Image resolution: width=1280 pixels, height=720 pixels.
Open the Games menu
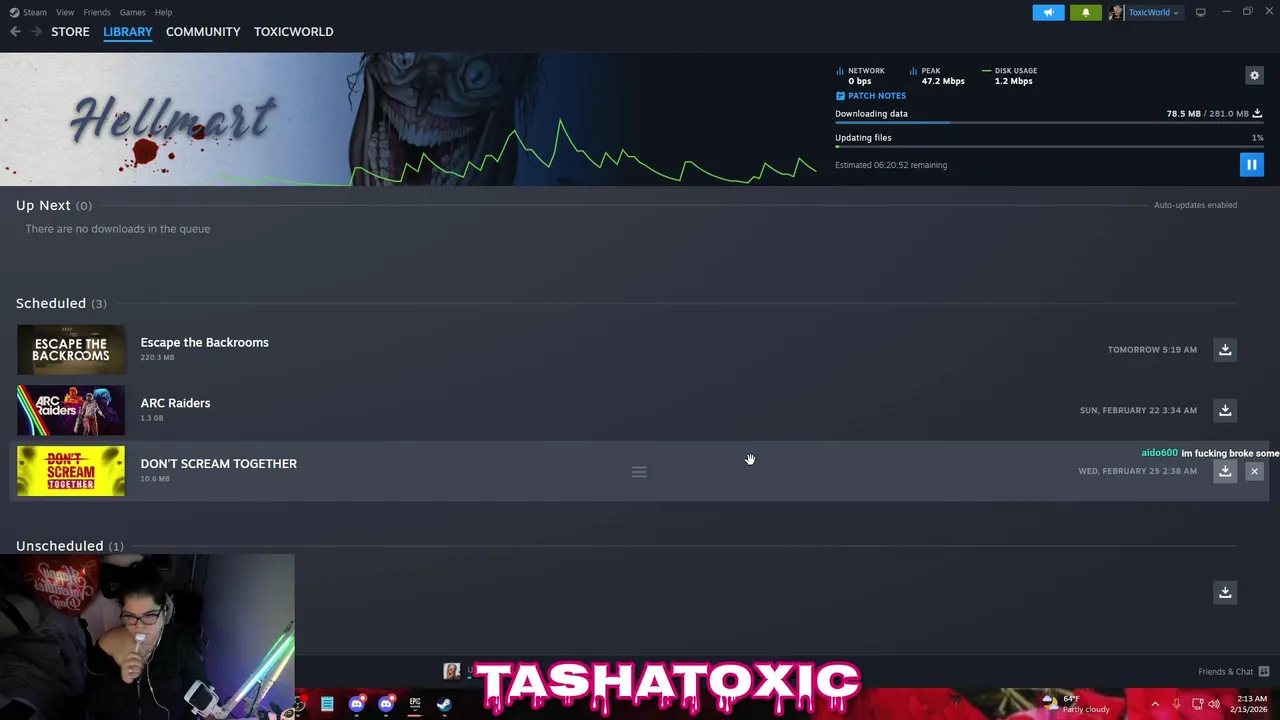pyautogui.click(x=132, y=12)
